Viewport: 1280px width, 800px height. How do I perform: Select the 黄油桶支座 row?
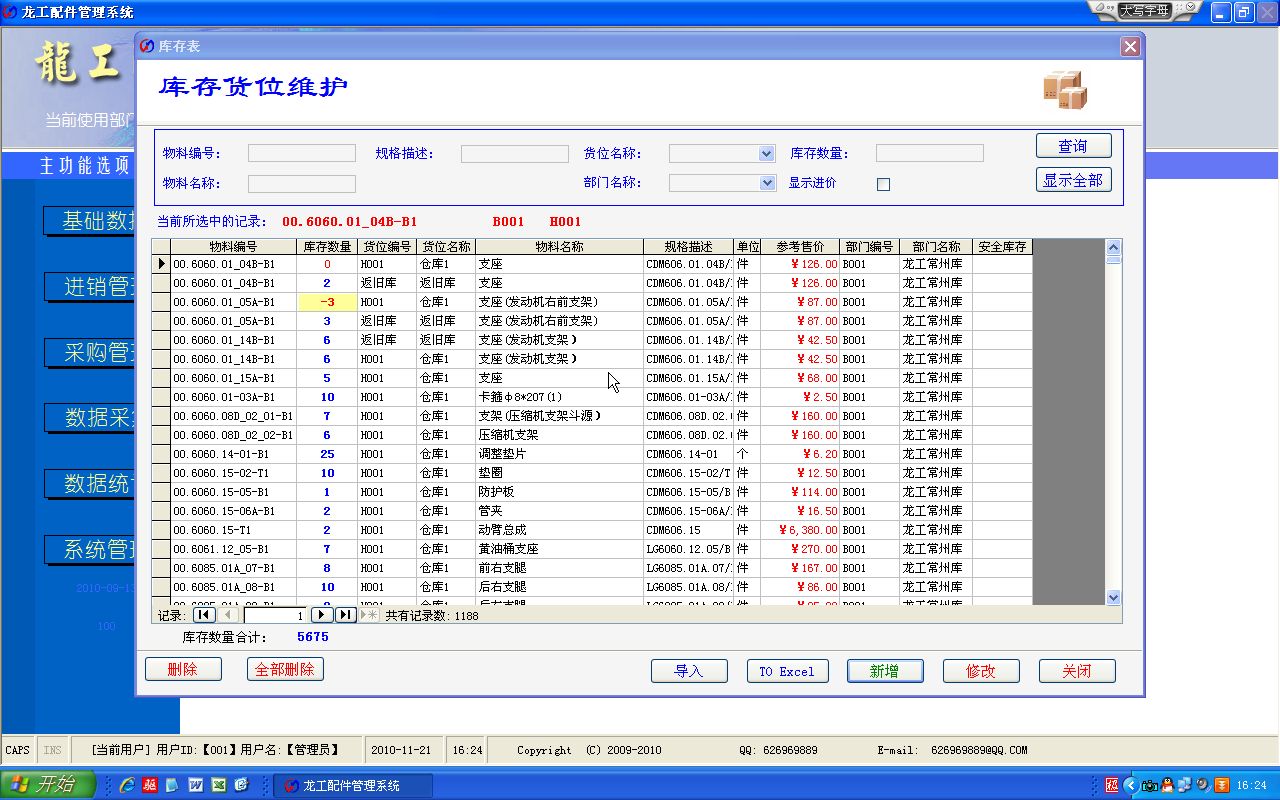[x=591, y=549]
